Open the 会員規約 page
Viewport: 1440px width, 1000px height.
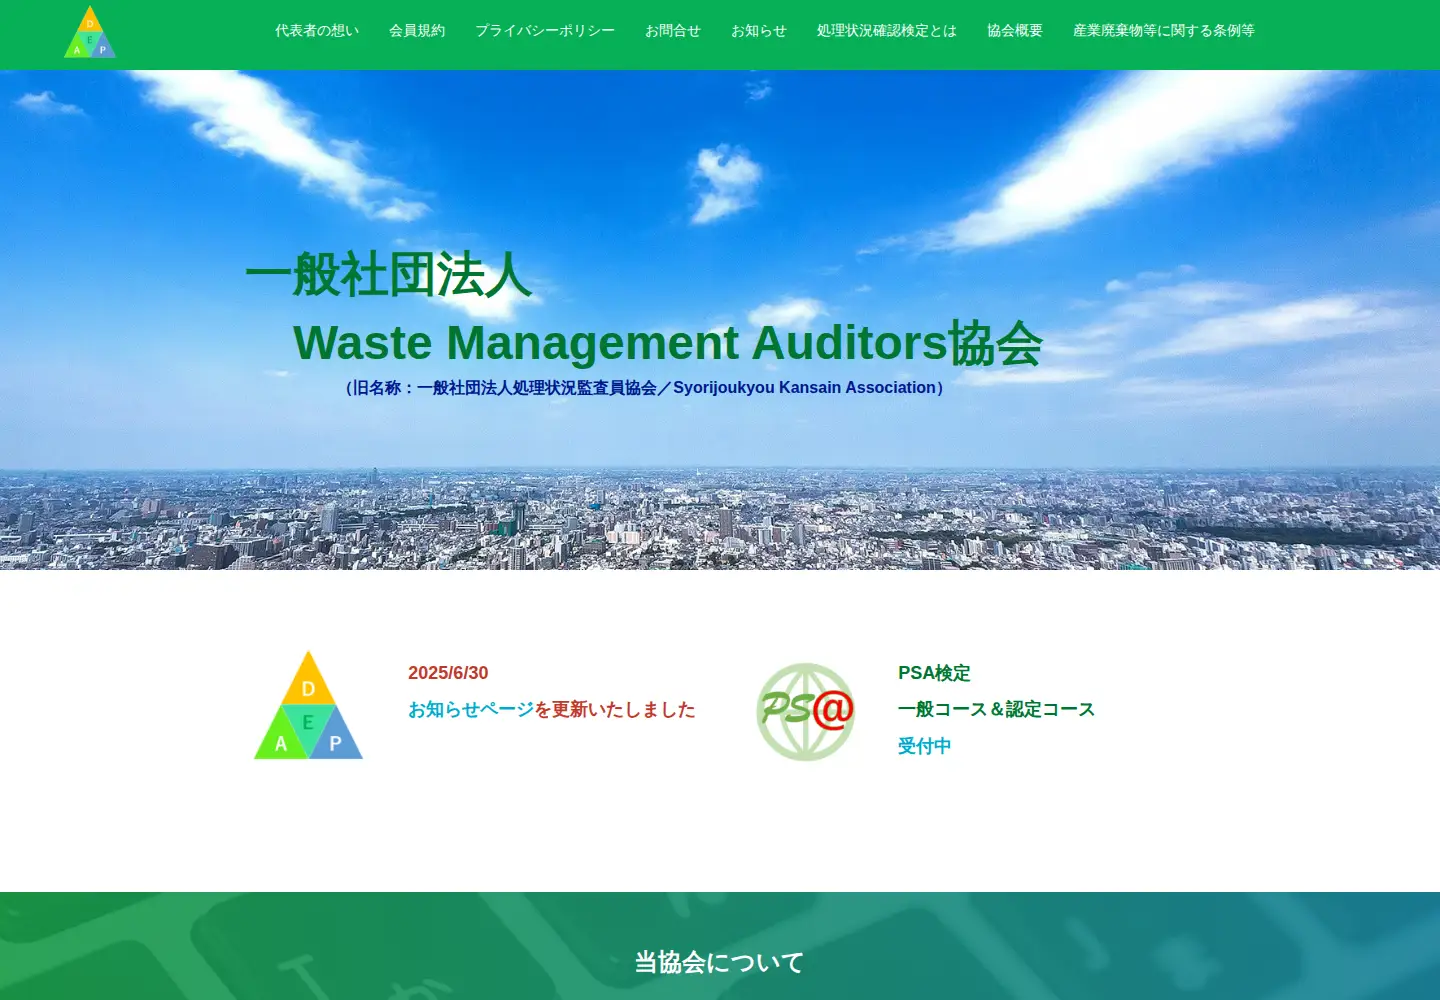pos(417,31)
